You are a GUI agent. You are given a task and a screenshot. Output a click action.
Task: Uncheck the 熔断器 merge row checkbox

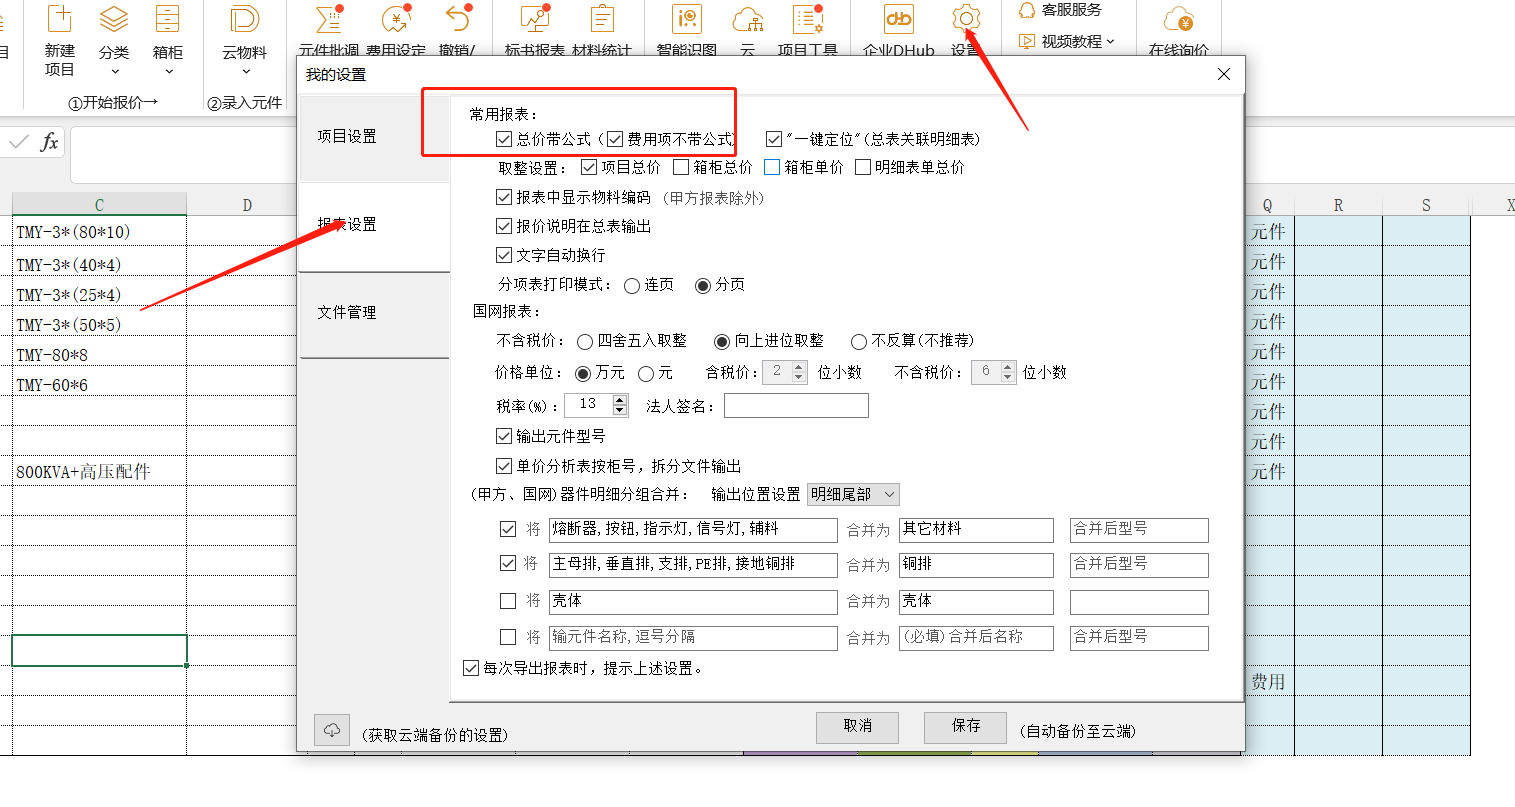click(508, 529)
